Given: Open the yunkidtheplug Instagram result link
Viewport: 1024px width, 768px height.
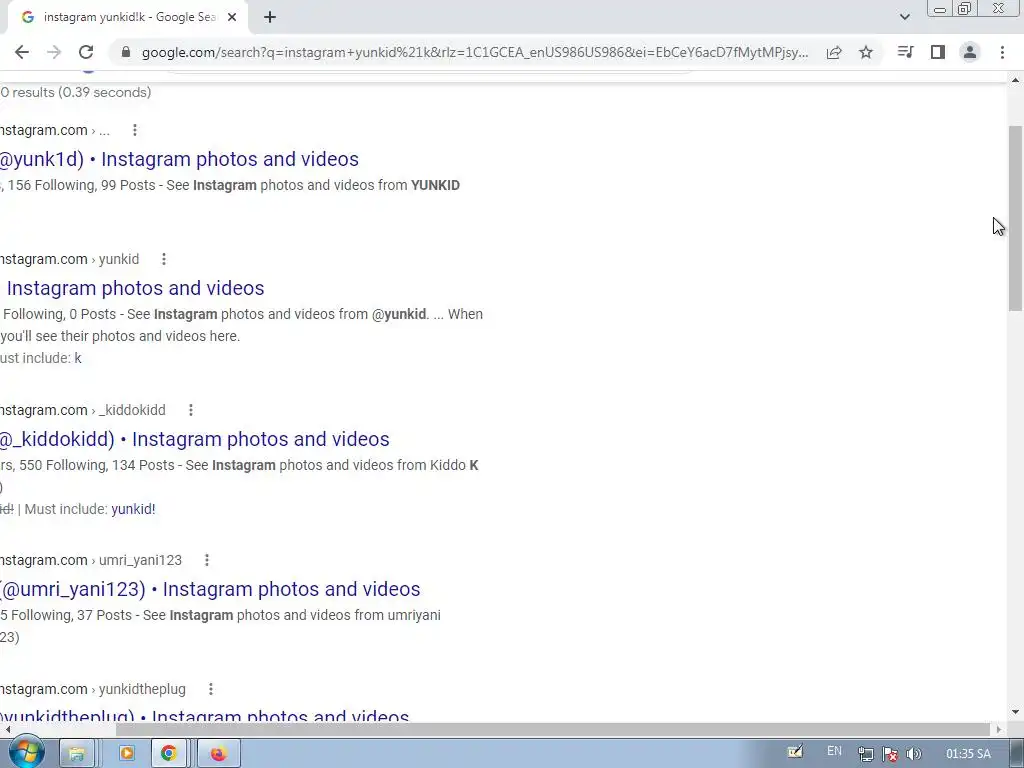Looking at the screenshot, I should (x=204, y=715).
